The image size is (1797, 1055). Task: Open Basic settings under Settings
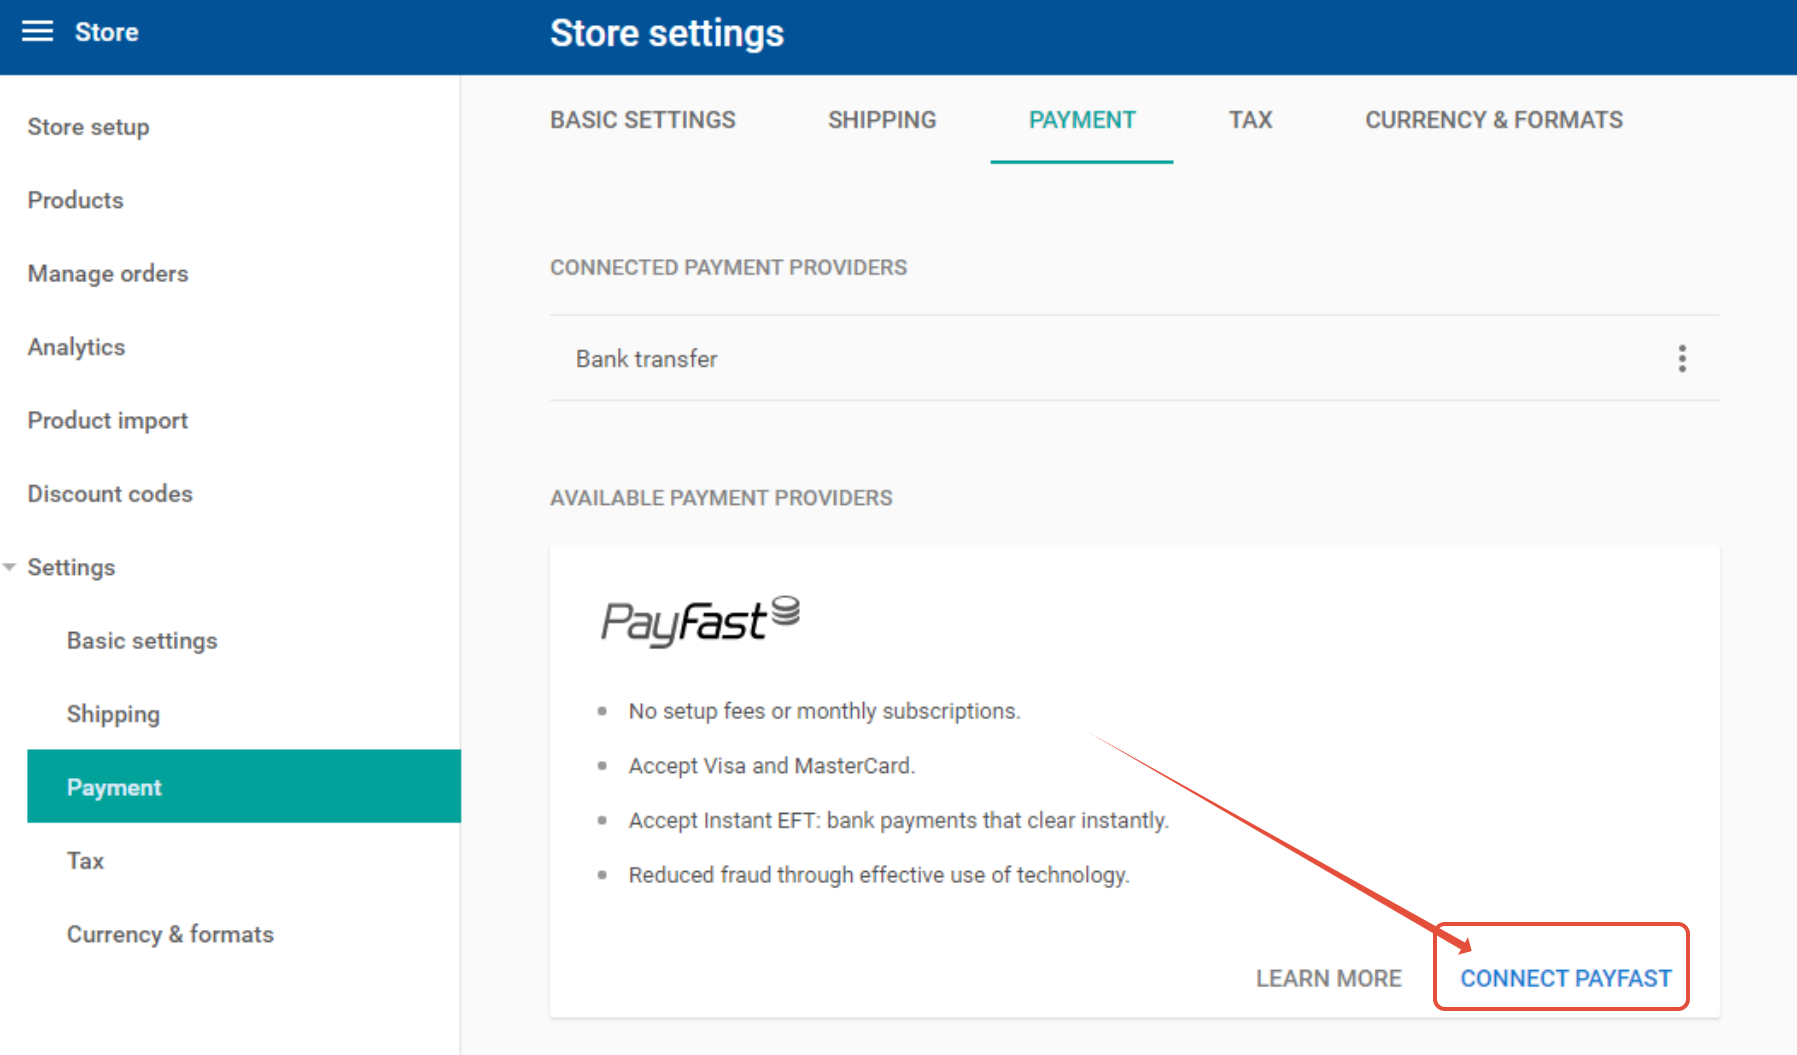[x=142, y=640]
